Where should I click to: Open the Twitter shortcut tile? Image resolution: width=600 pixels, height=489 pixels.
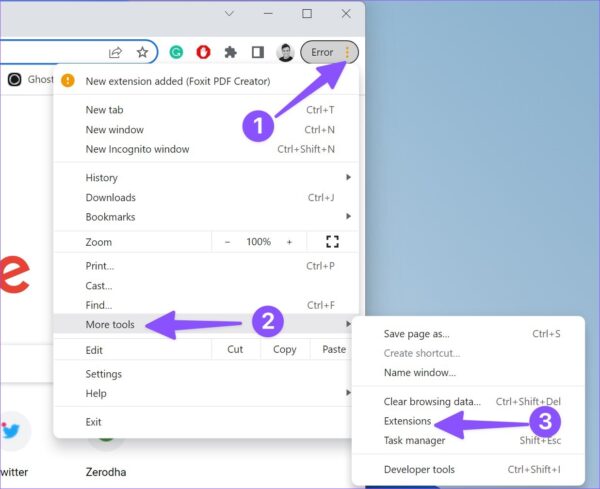pyautogui.click(x=11, y=444)
